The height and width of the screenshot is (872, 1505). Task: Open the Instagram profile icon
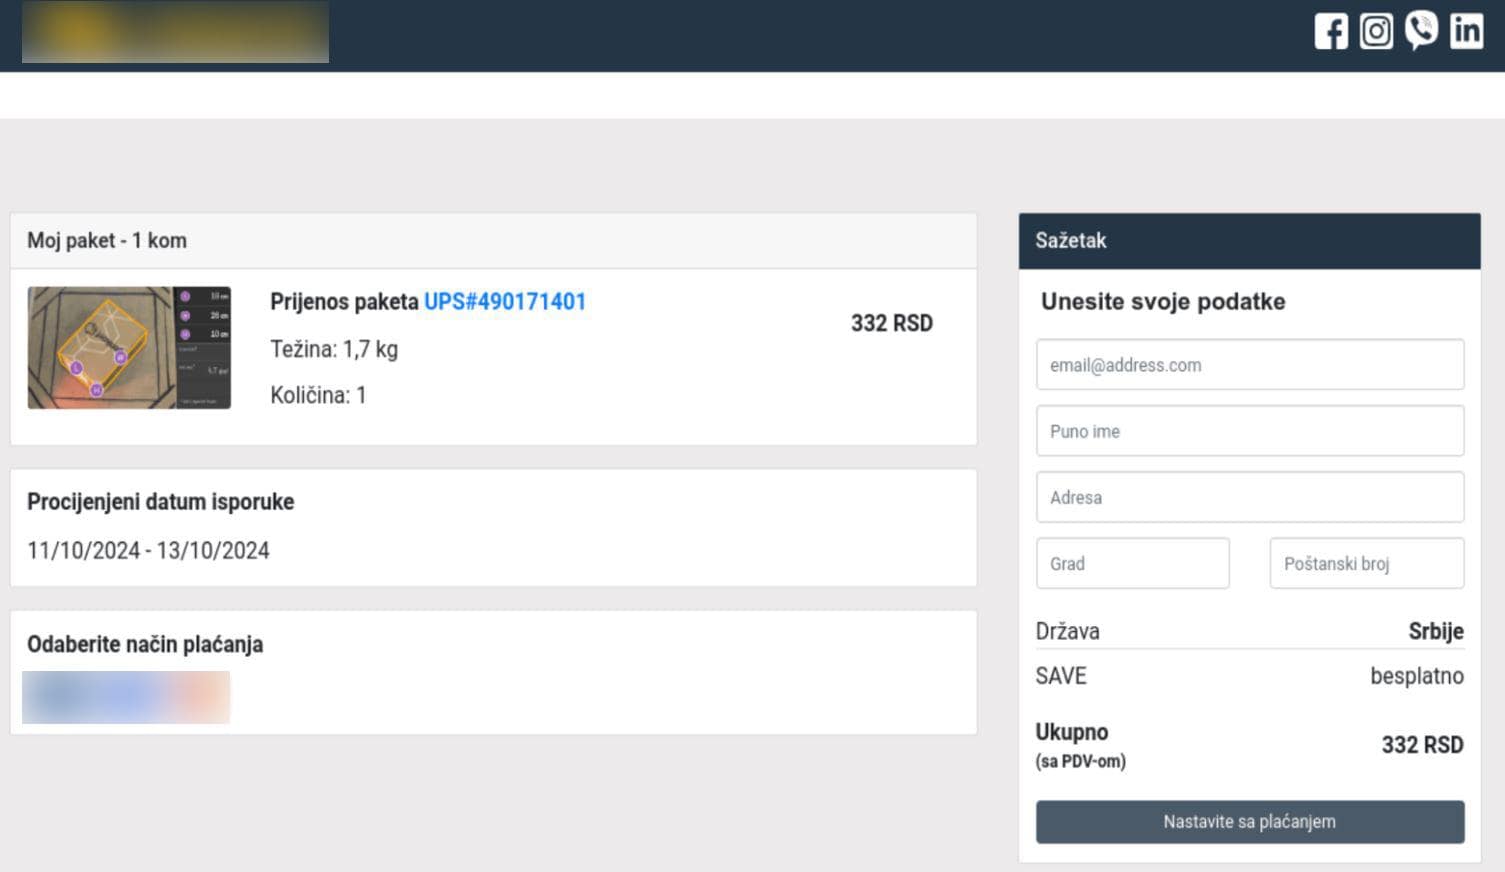point(1376,31)
